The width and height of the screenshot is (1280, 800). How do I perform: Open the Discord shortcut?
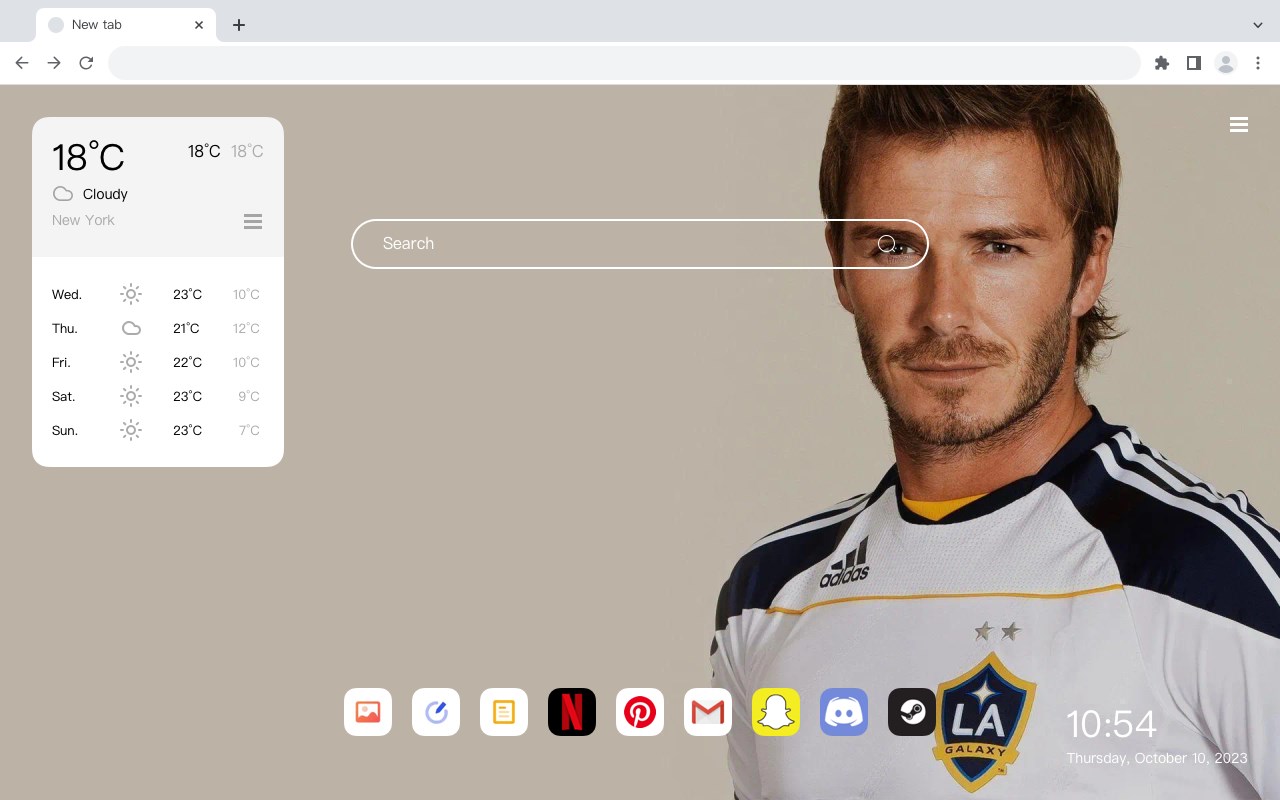tap(844, 712)
